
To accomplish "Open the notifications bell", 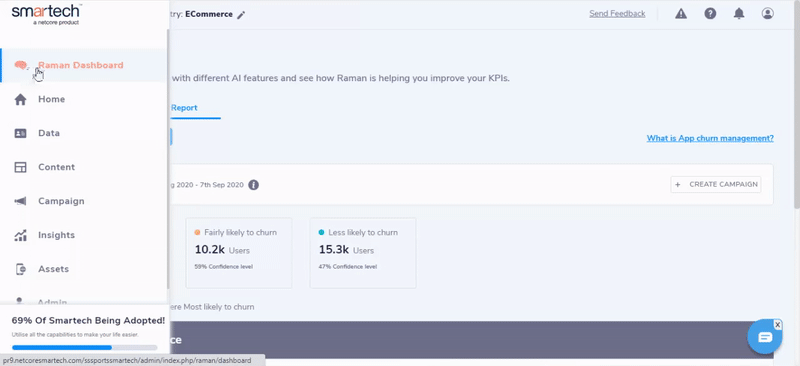I will (x=739, y=14).
